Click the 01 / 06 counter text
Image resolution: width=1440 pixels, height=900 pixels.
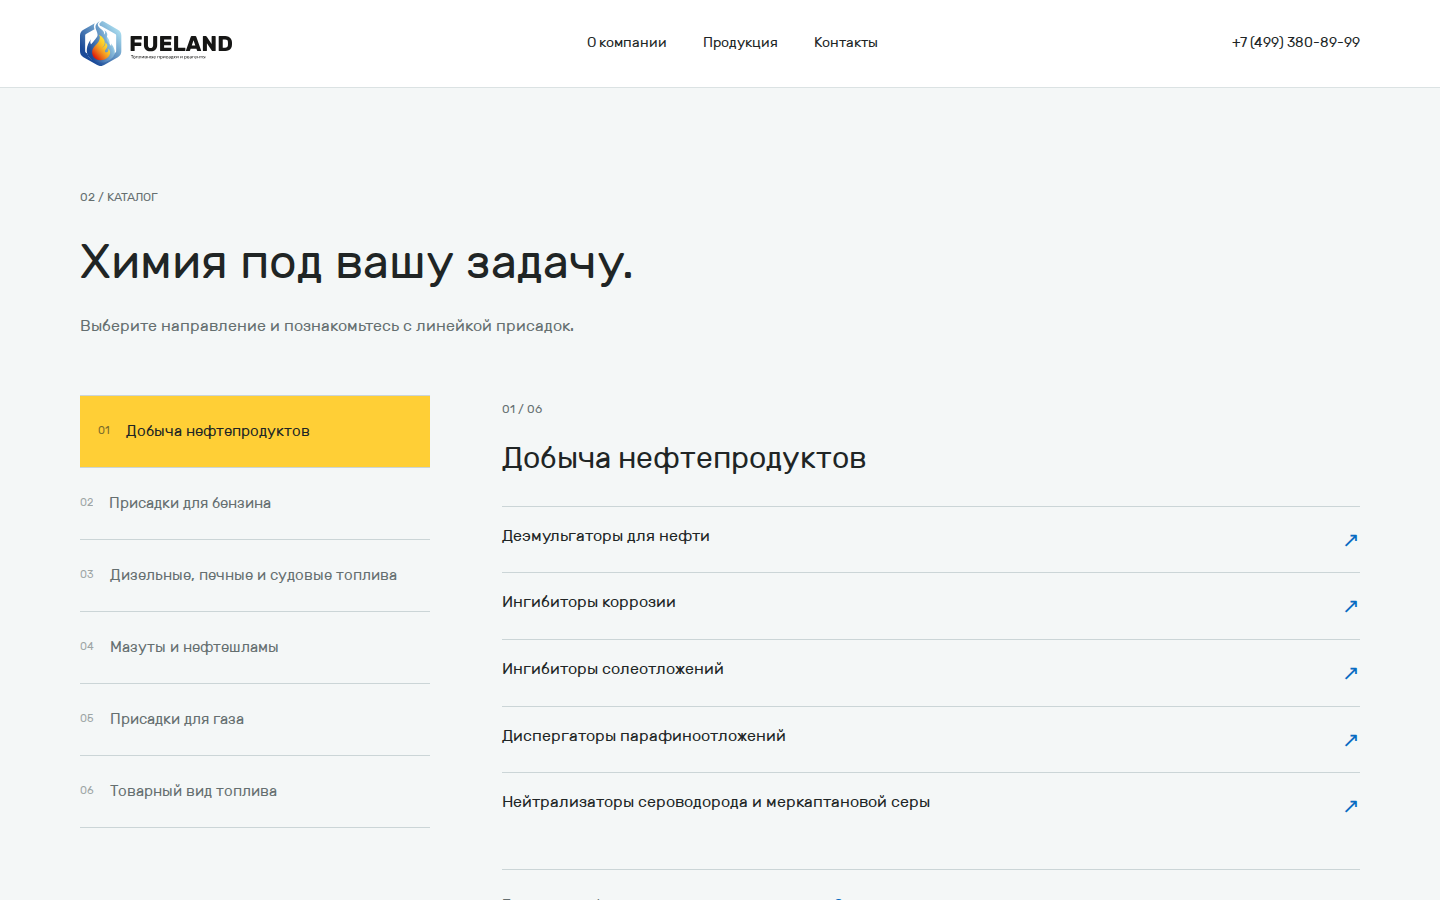(x=522, y=409)
